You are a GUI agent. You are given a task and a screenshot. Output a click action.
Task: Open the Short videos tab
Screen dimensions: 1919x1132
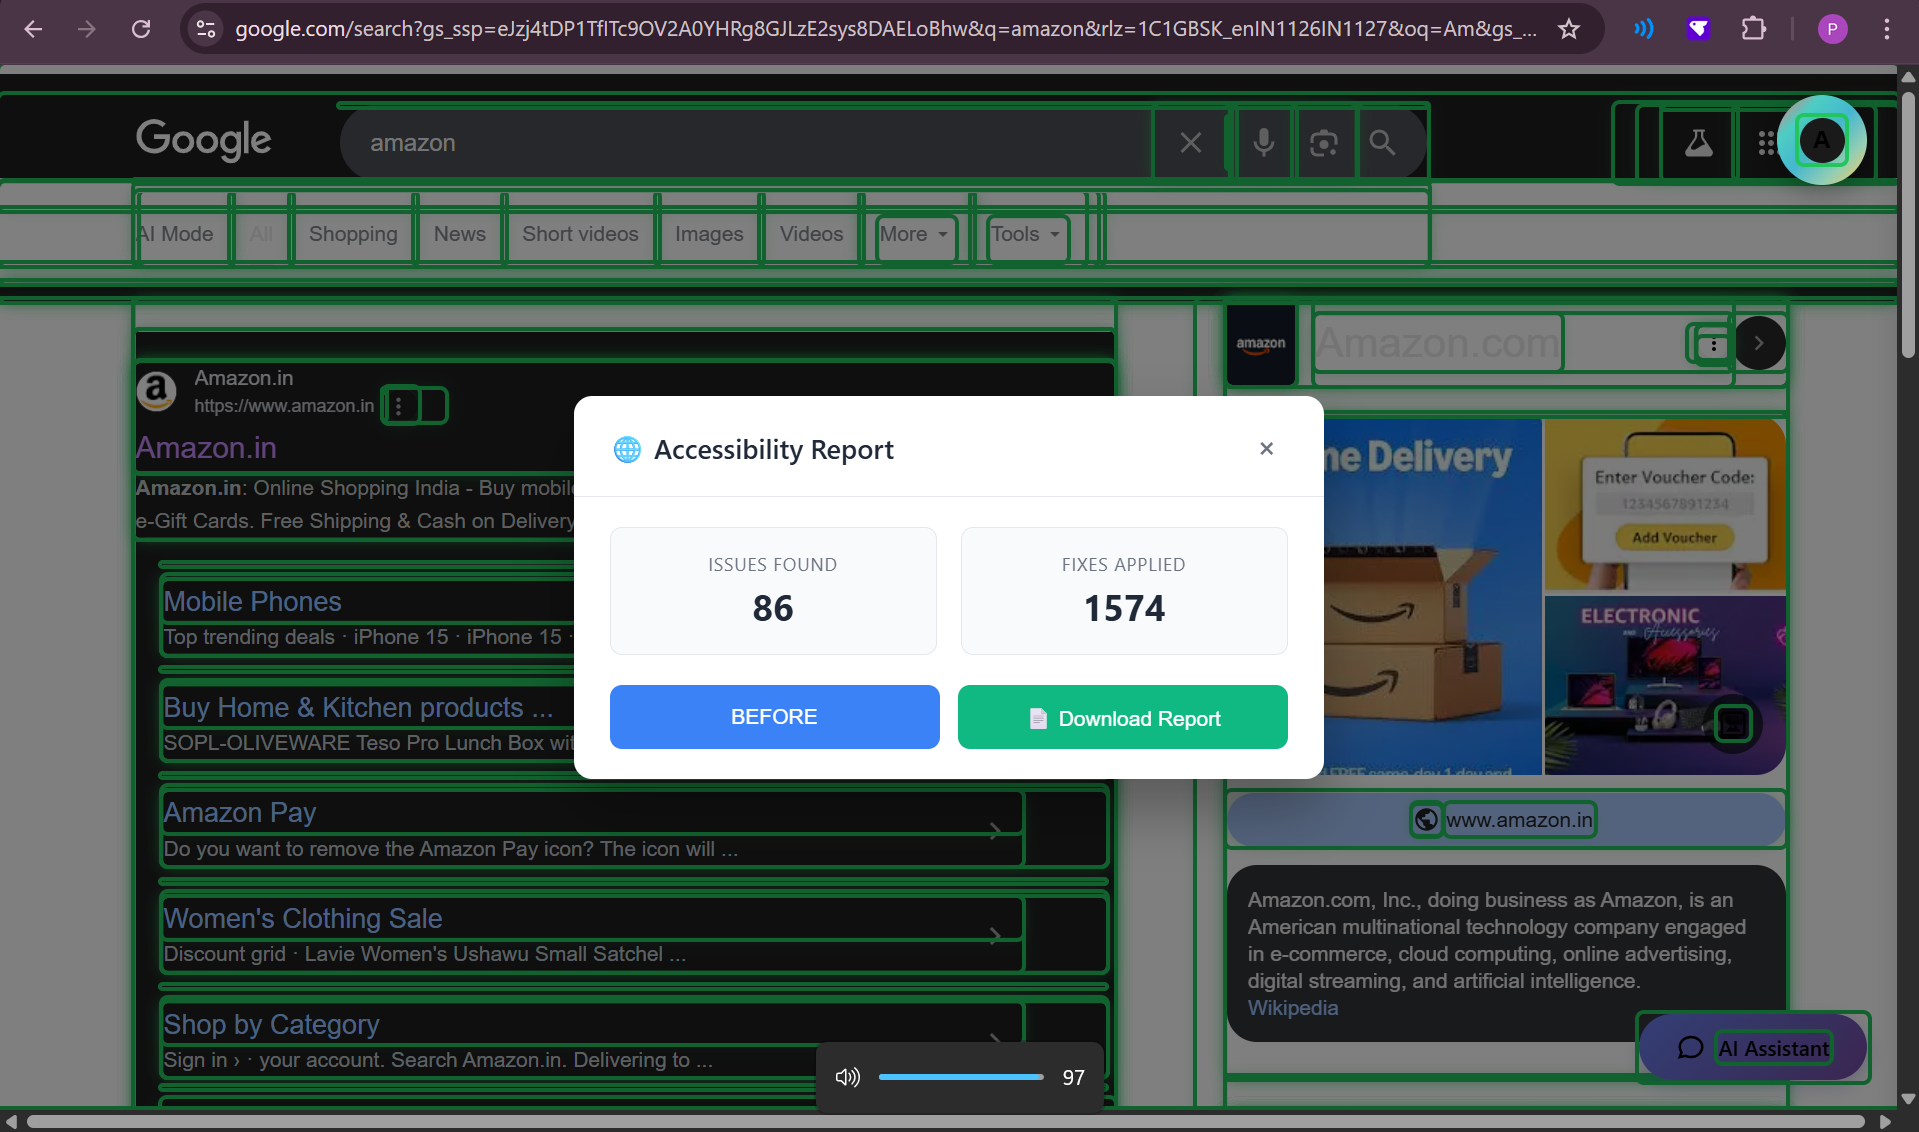pyautogui.click(x=580, y=234)
